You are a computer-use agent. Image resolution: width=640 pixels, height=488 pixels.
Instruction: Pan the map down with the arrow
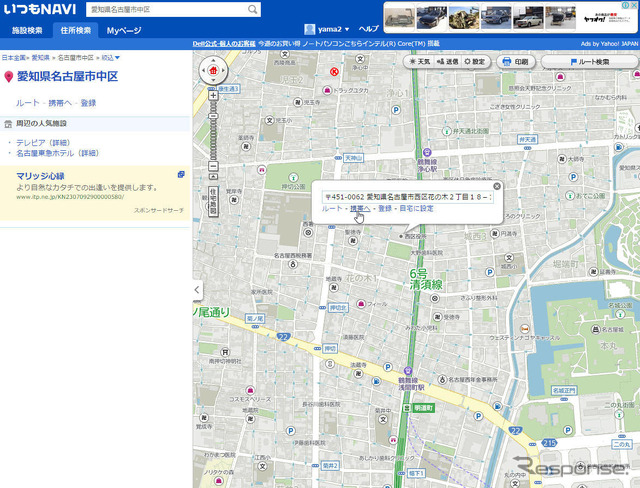[213, 80]
